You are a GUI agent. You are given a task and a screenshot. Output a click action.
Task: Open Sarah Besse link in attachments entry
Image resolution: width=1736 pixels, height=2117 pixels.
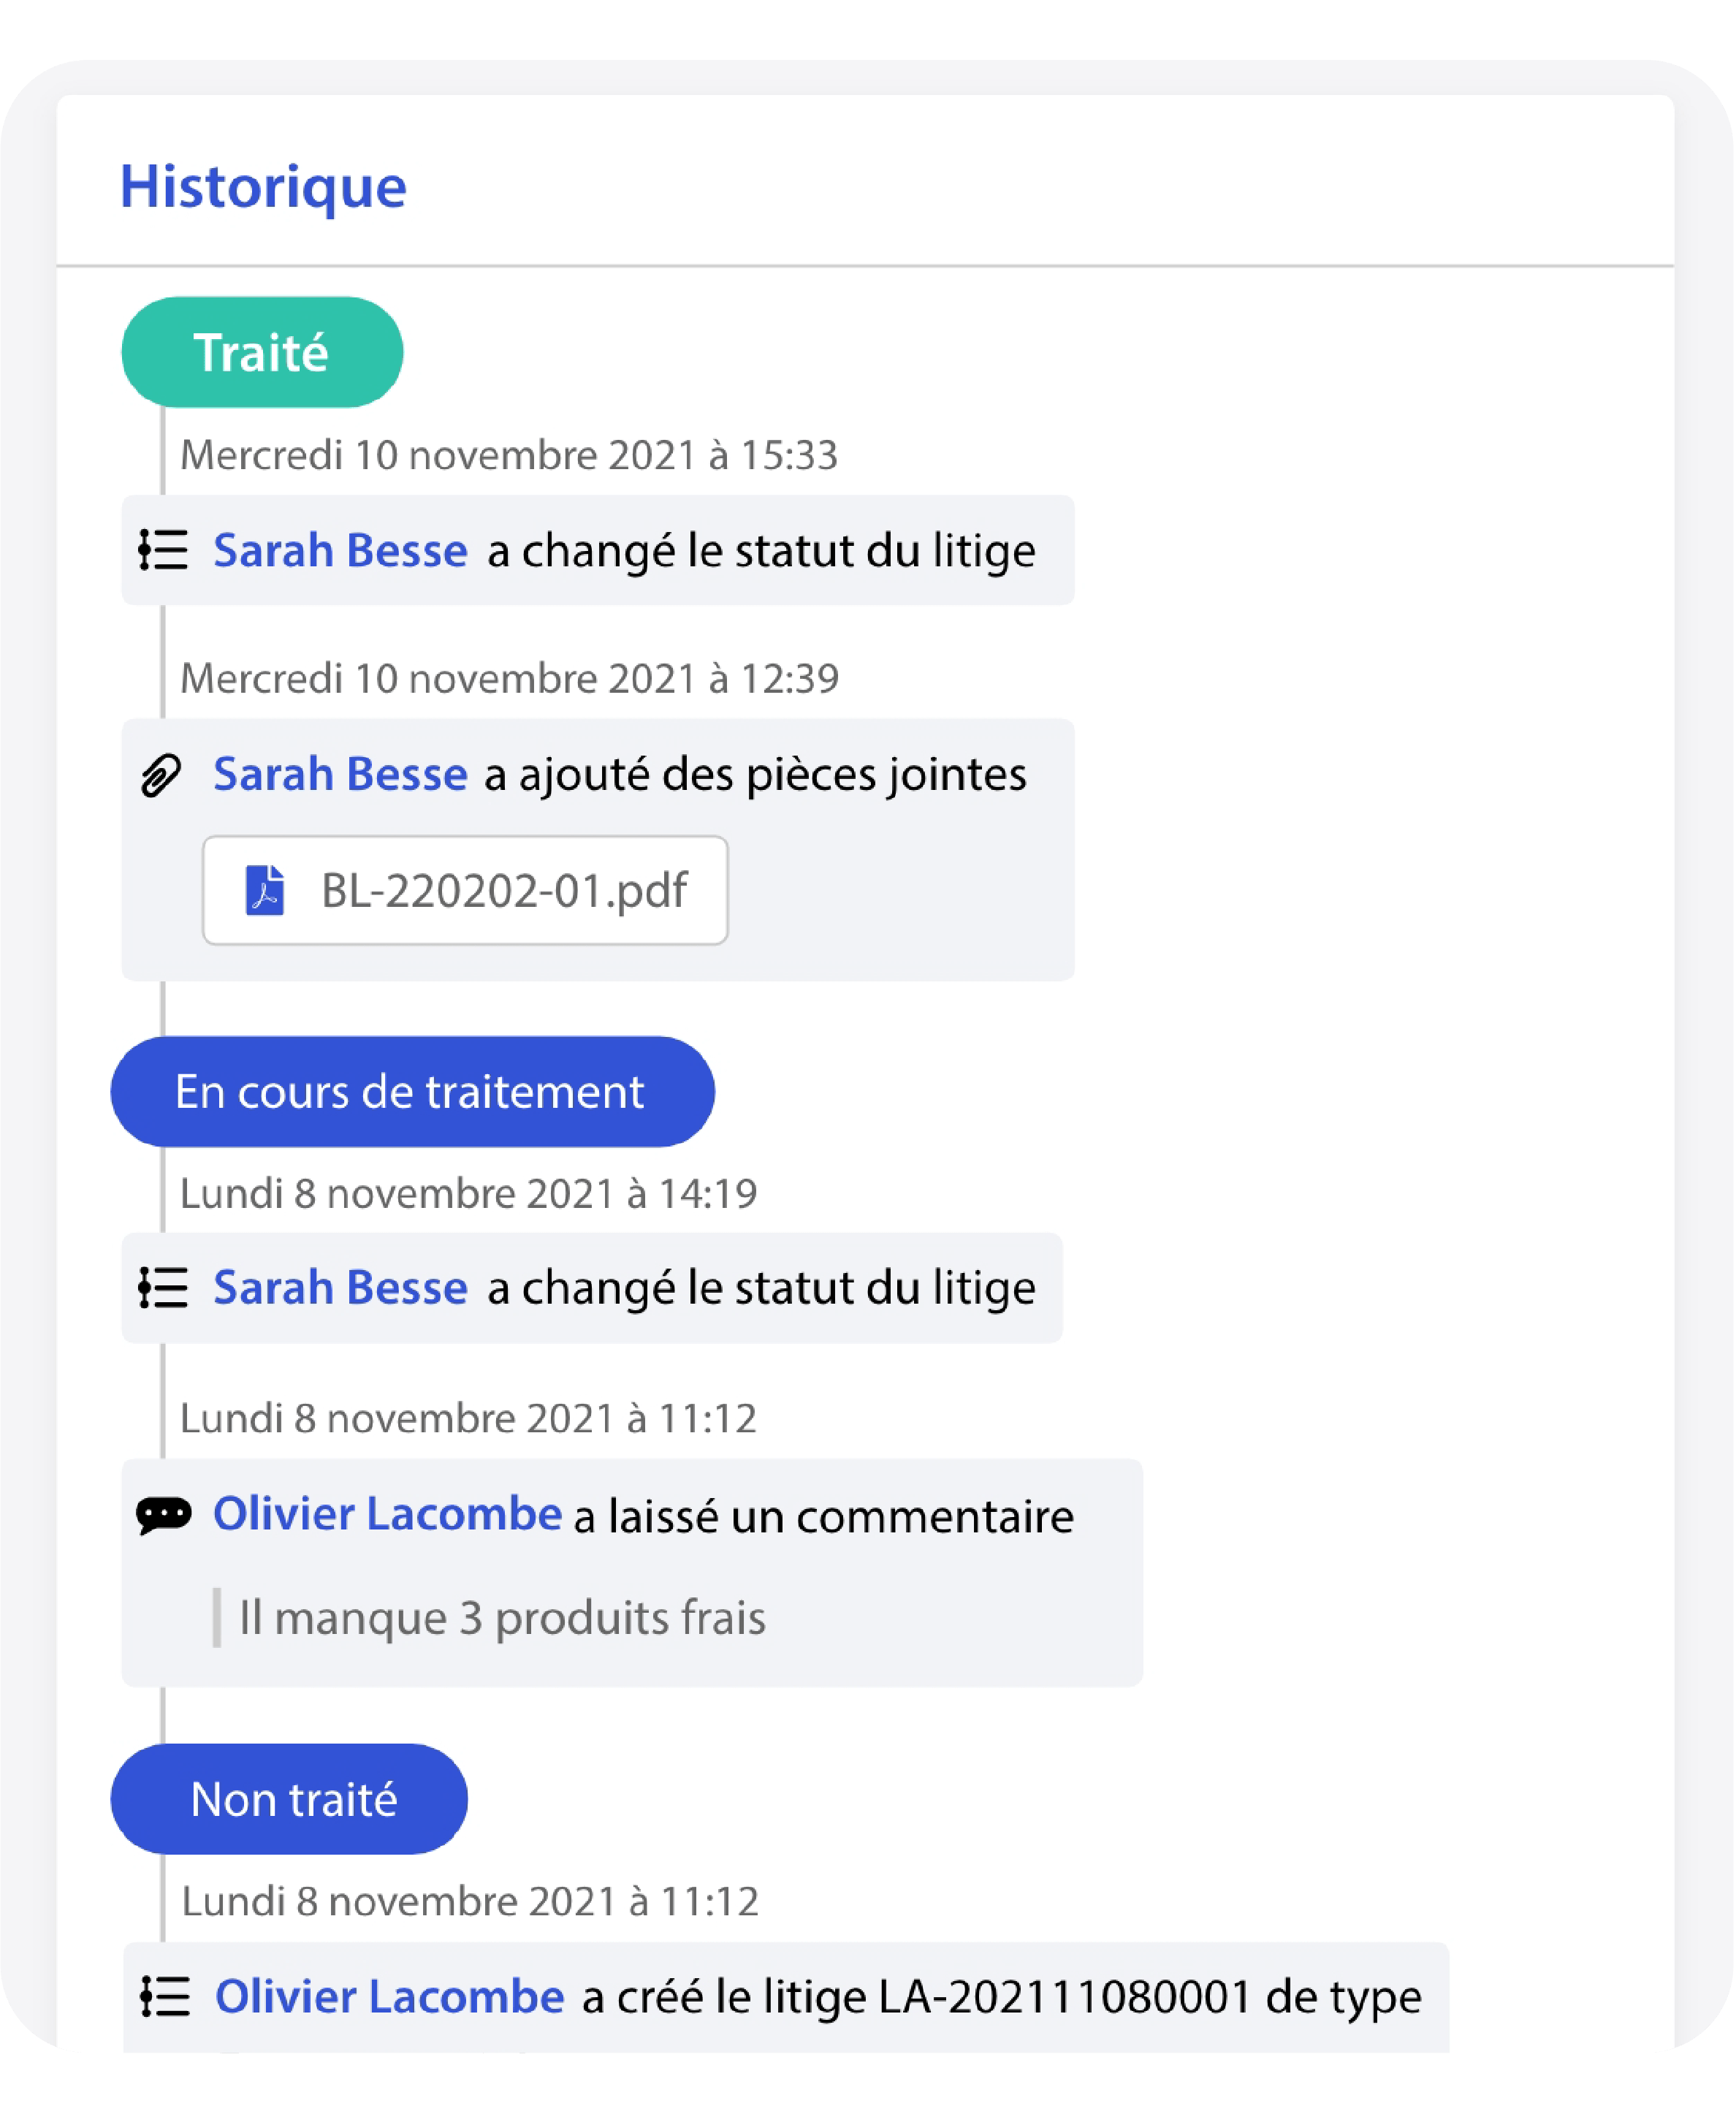coord(340,774)
